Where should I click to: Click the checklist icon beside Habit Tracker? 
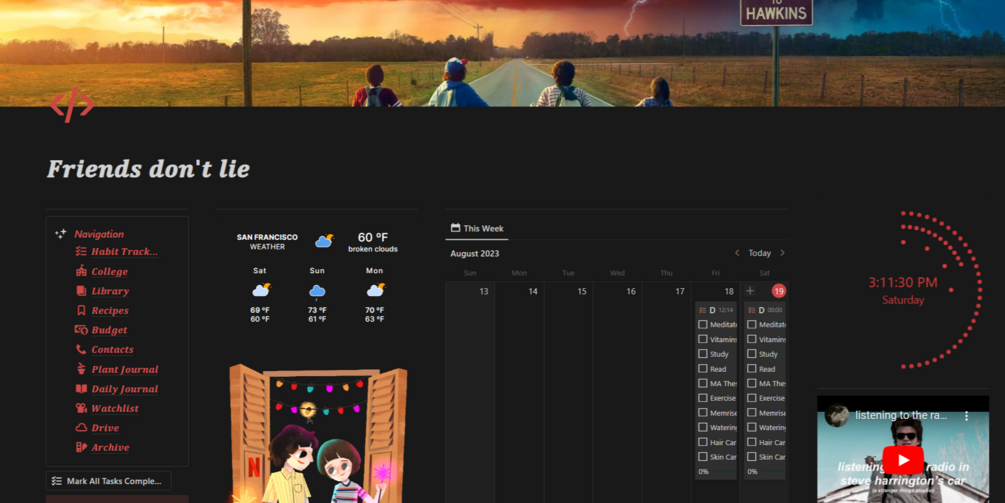(x=81, y=252)
